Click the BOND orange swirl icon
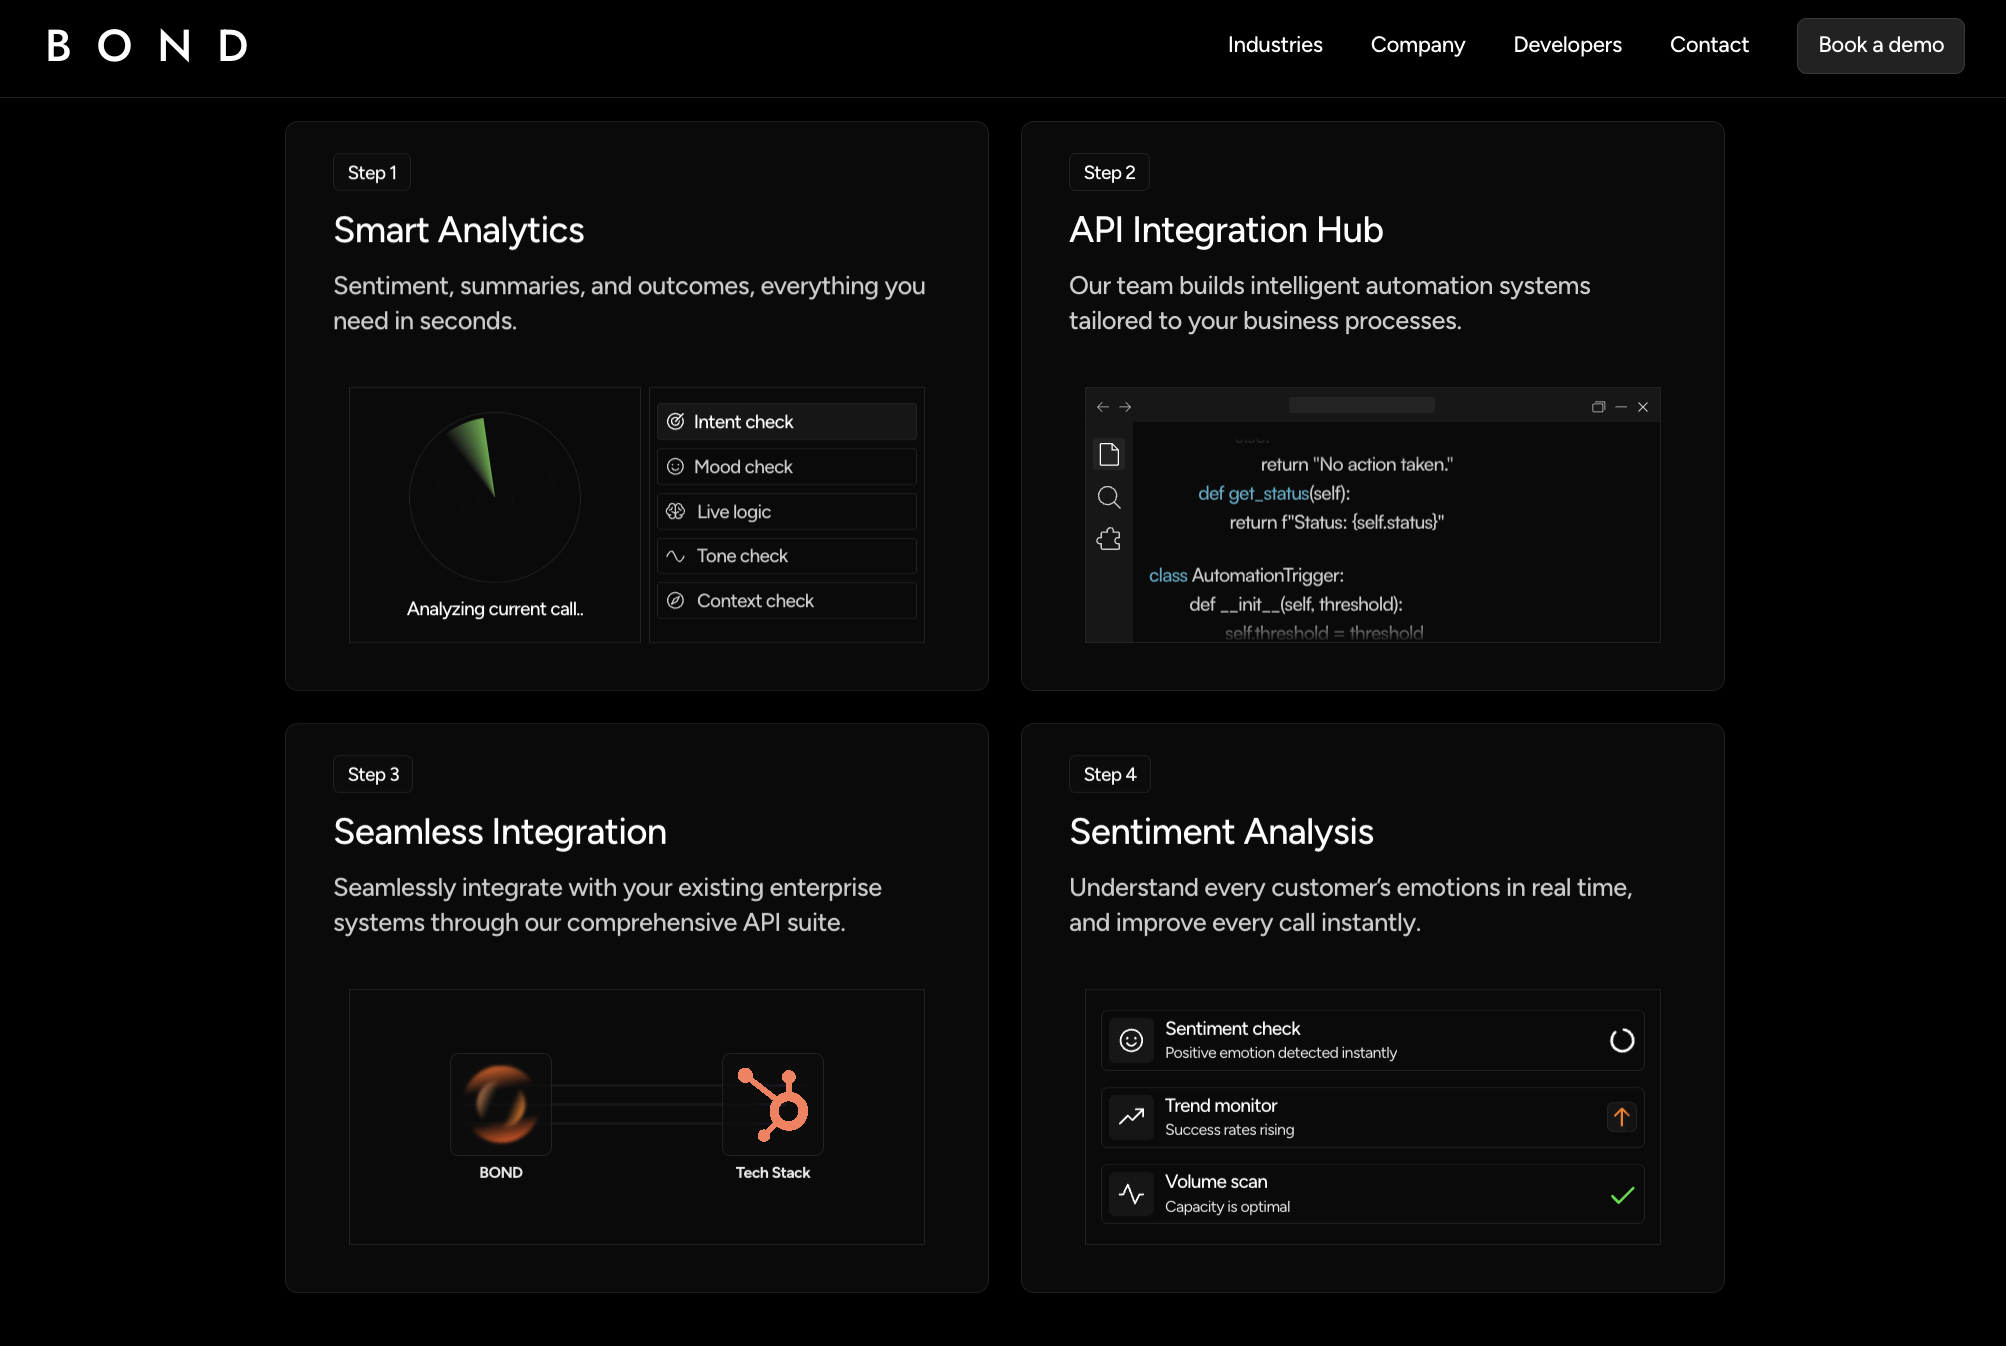This screenshot has height=1346, width=2006. tap(501, 1104)
